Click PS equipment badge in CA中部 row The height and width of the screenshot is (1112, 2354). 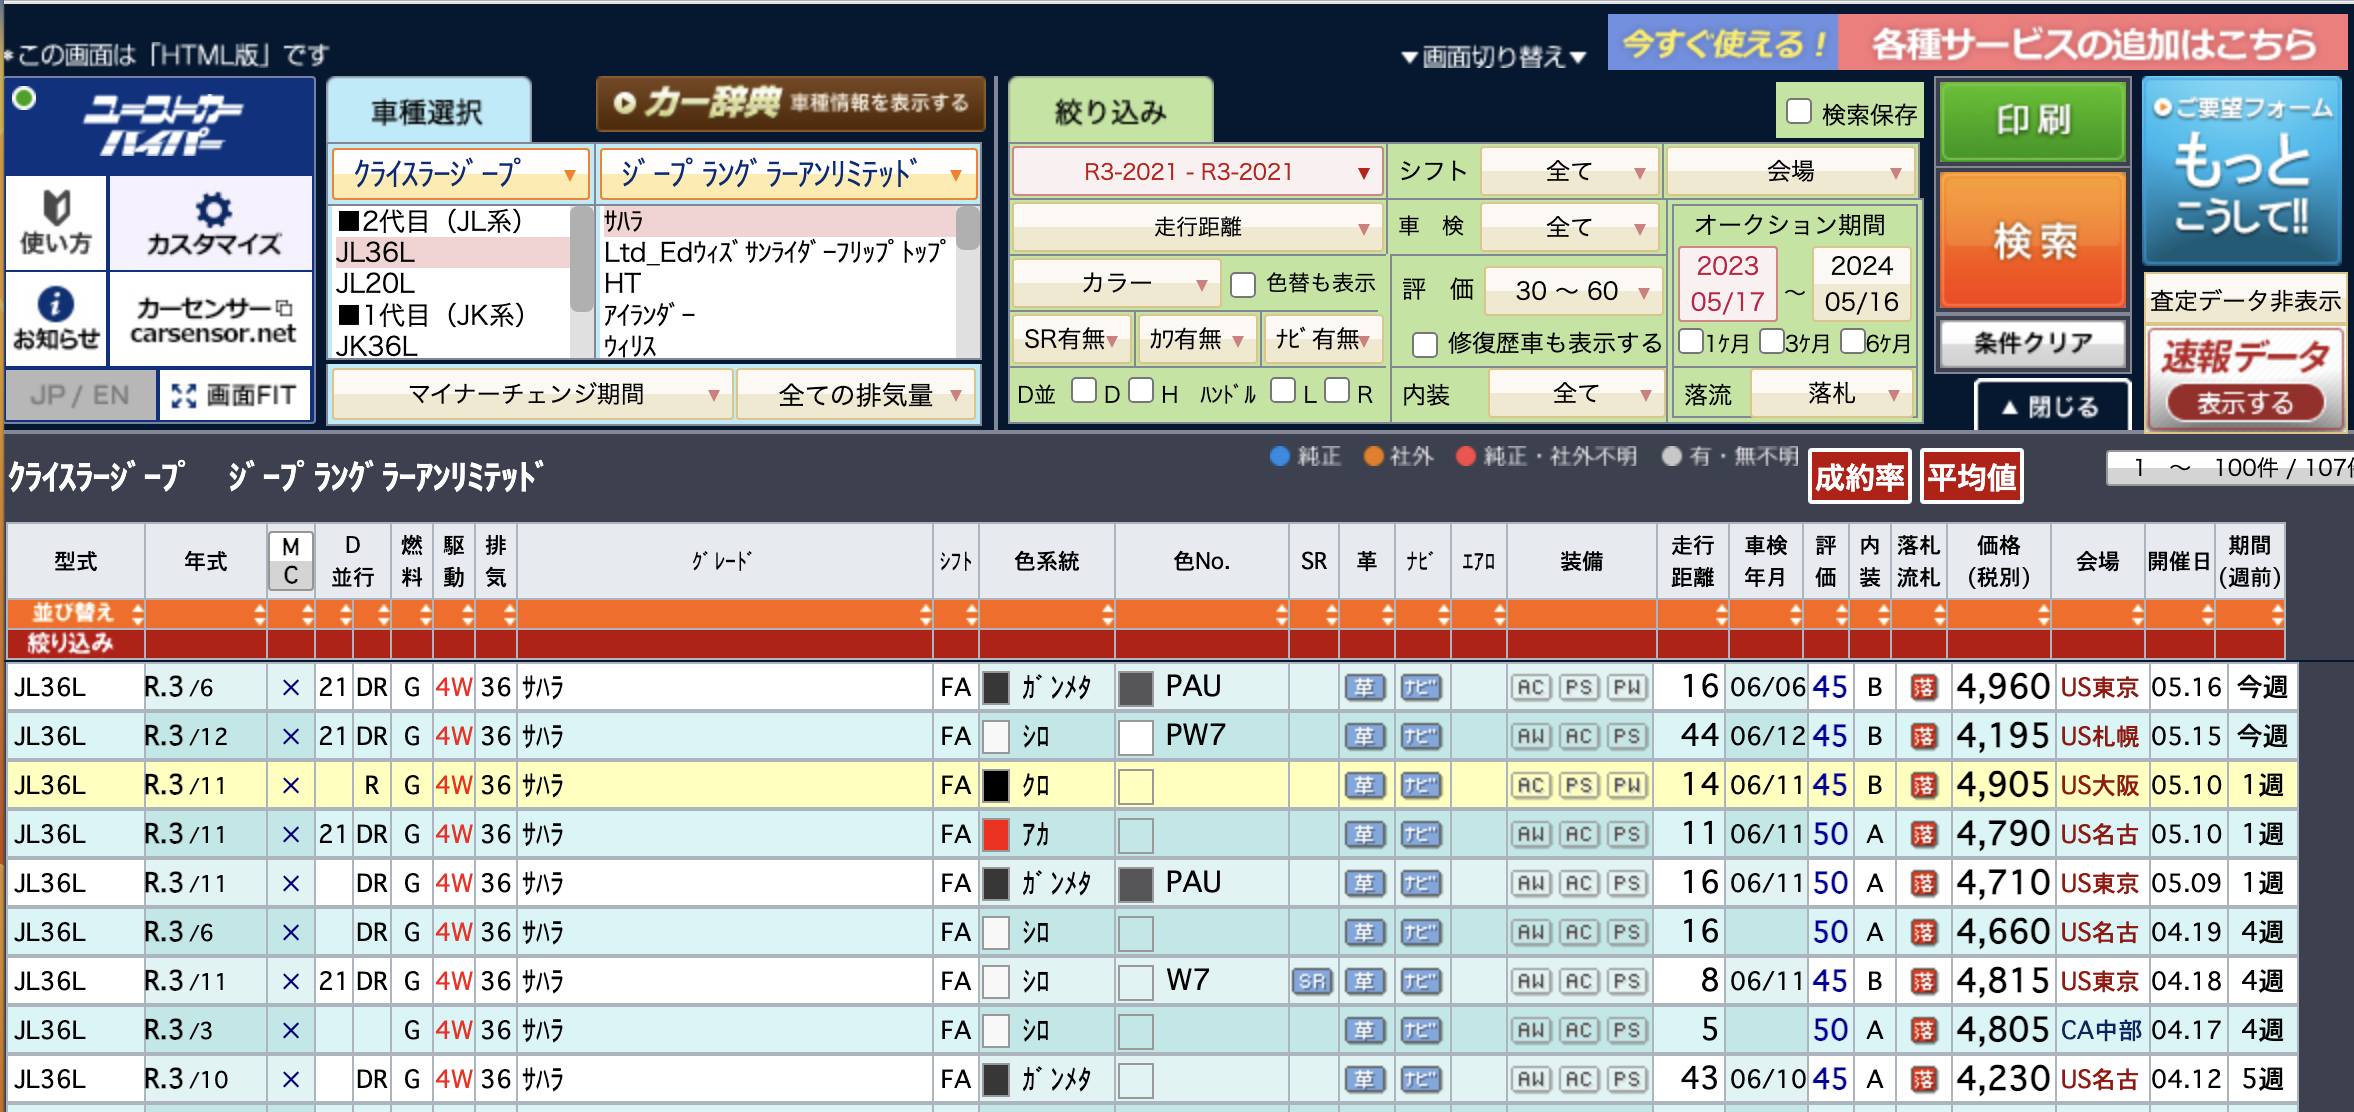[1626, 1030]
